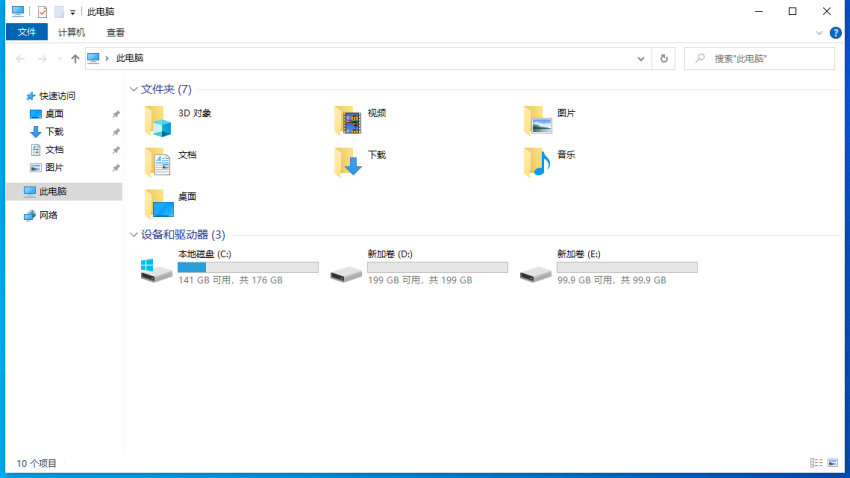The width and height of the screenshot is (850, 478).
Task: Click the Back navigation arrow
Action: click(x=21, y=59)
